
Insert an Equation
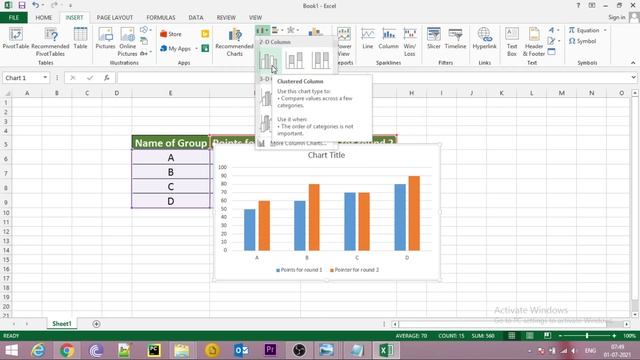[584, 30]
